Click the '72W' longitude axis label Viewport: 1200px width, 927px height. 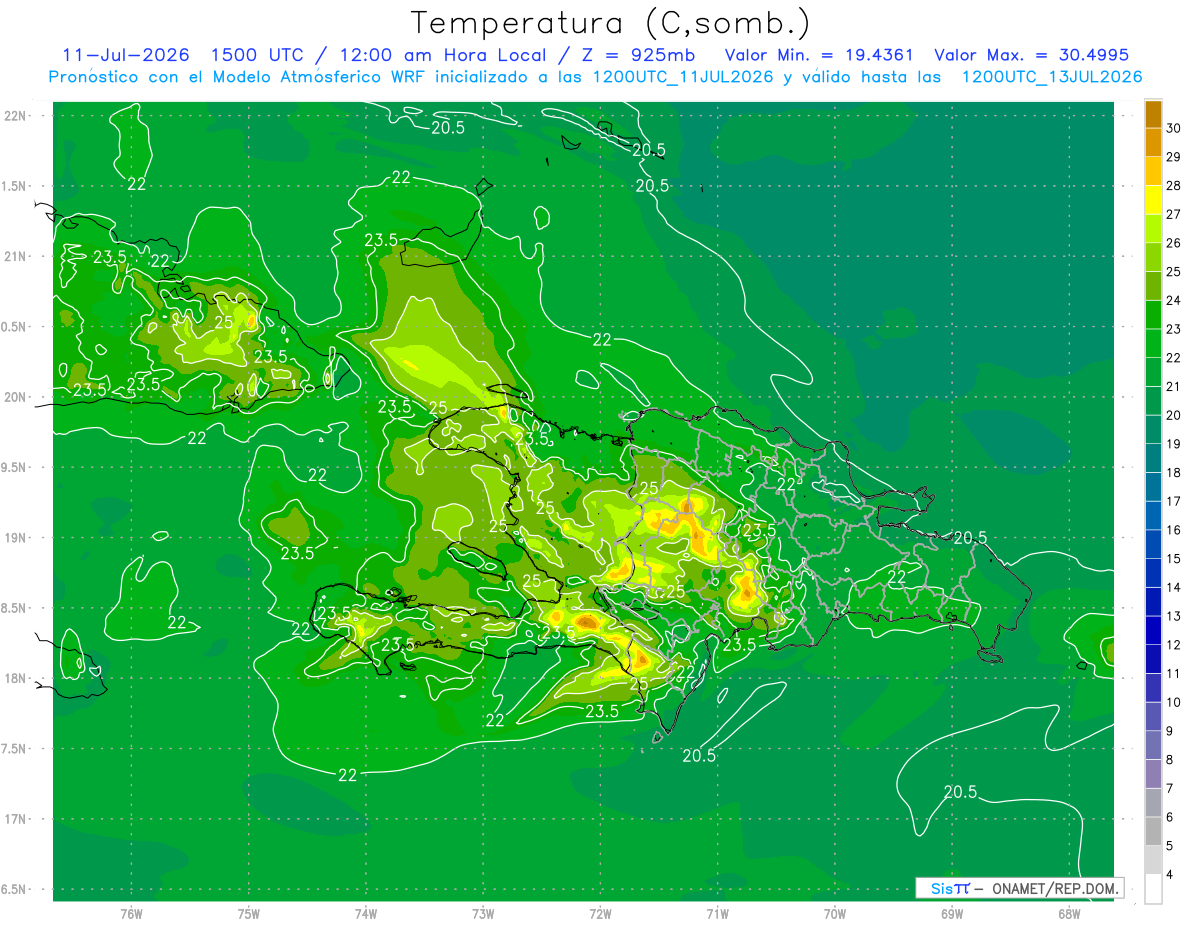tap(600, 914)
